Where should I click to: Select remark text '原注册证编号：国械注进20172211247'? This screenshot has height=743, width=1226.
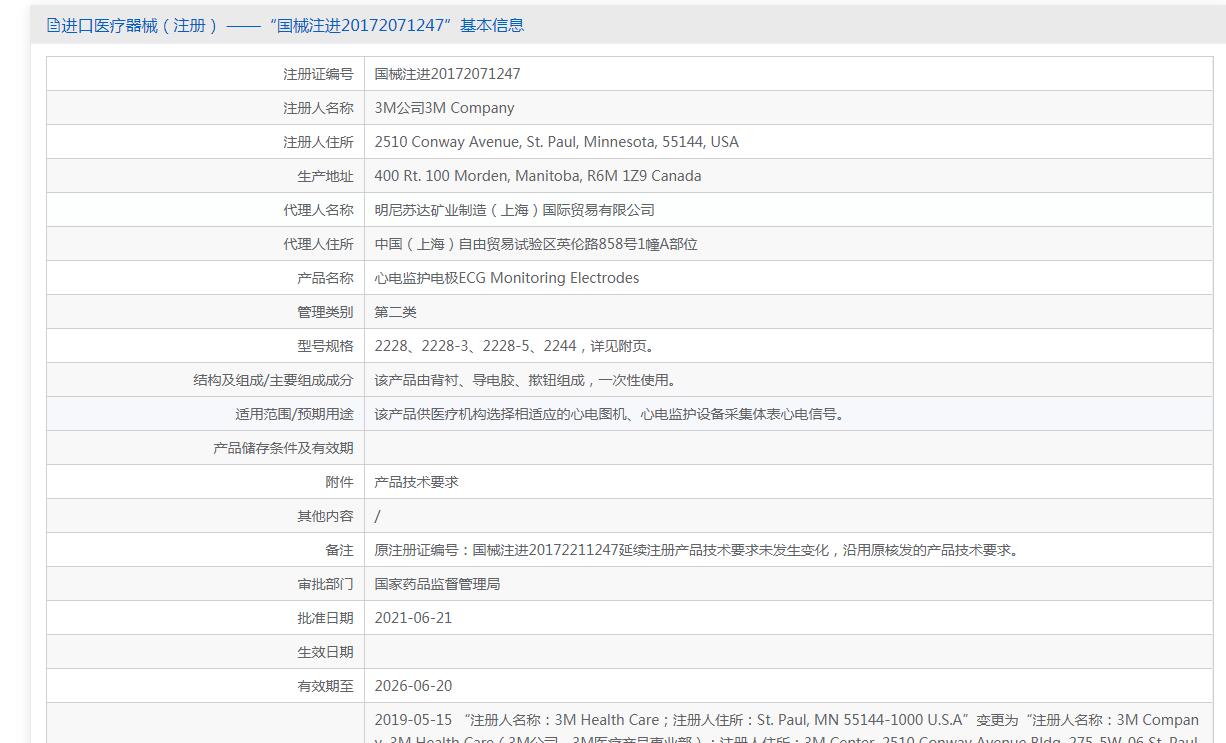[x=497, y=550]
